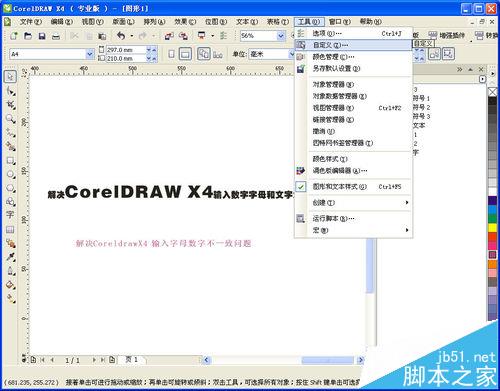Select the Ellipse tool
This screenshot has height=391, width=500.
pos(11,174)
